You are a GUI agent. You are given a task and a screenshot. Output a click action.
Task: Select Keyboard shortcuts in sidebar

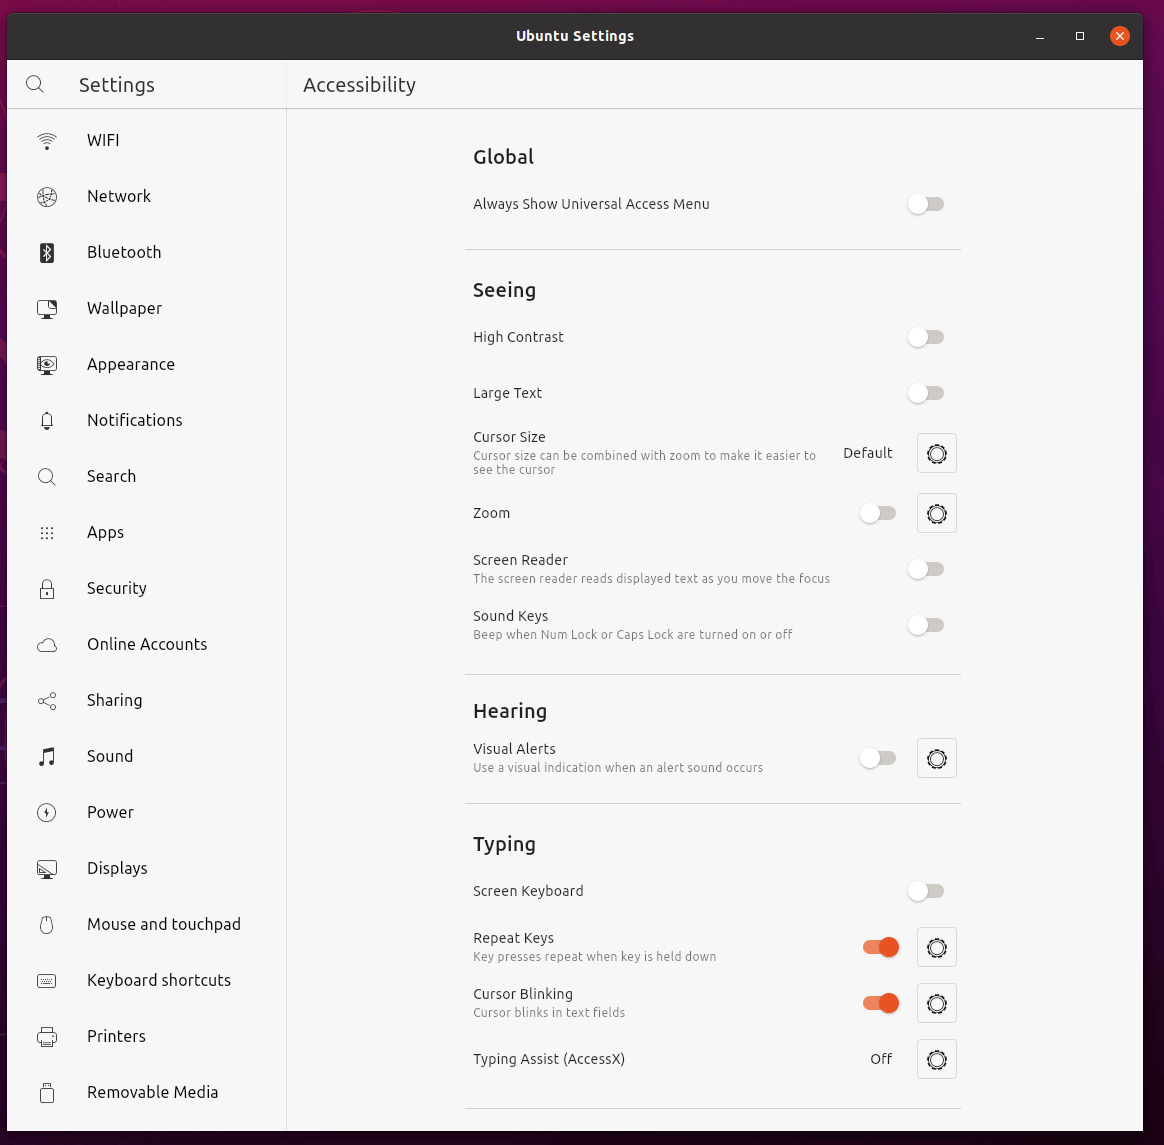point(146,981)
